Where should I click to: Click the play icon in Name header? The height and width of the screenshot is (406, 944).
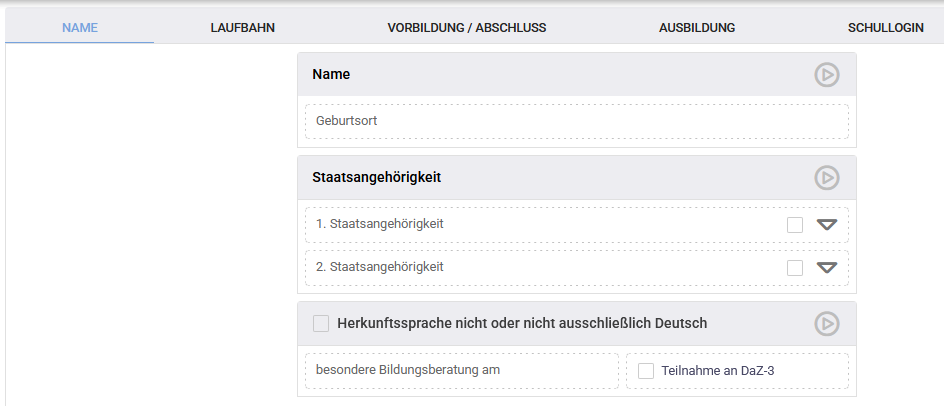[x=826, y=75]
